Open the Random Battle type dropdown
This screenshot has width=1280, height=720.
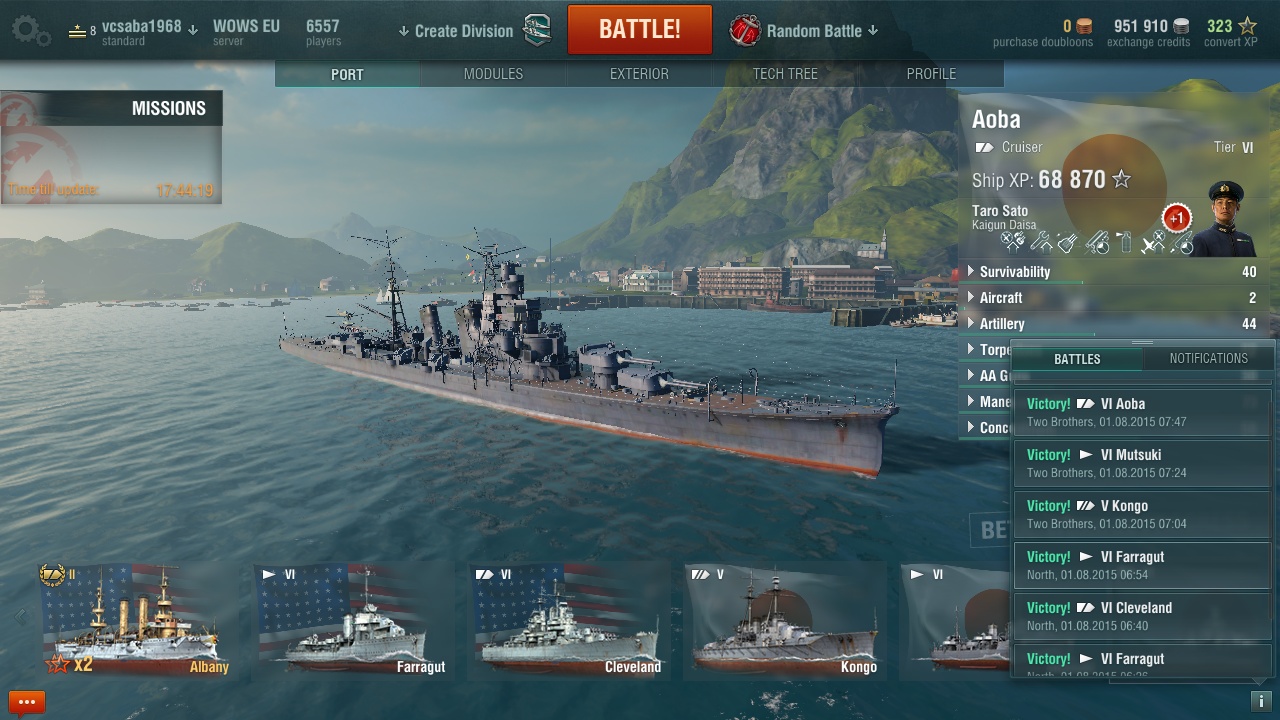(822, 31)
